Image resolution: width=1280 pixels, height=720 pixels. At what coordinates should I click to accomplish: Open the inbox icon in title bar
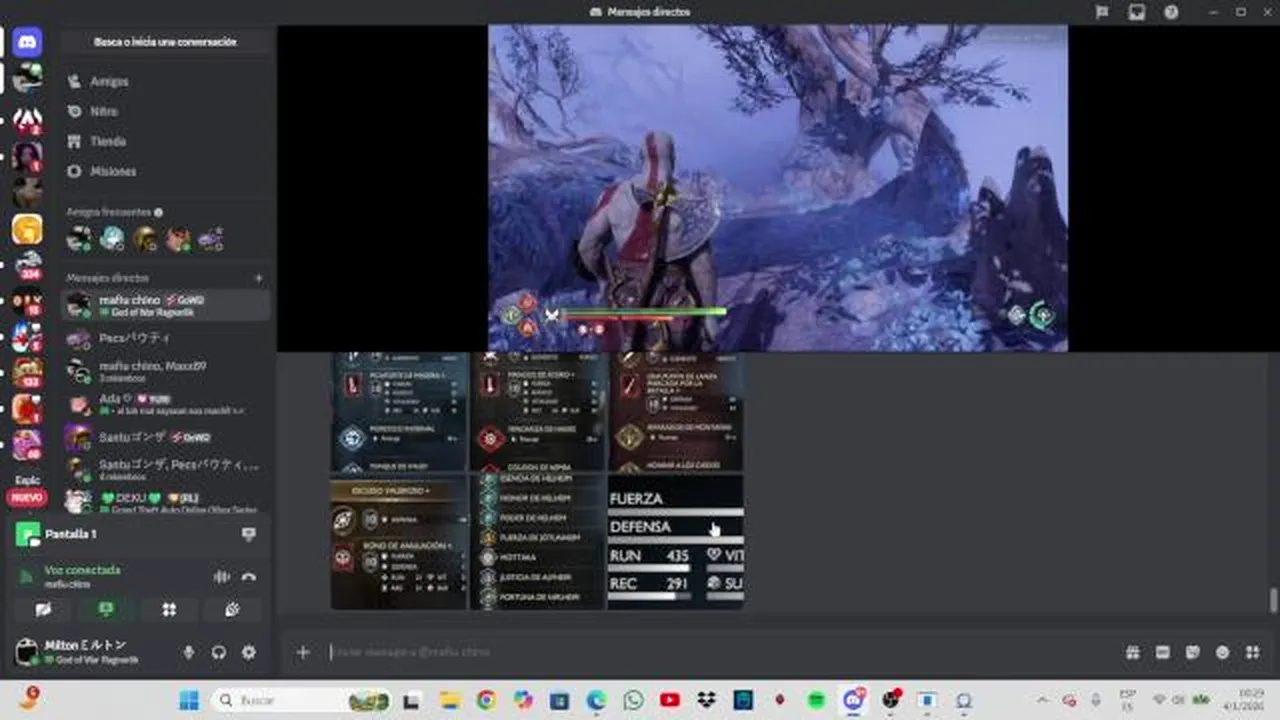[x=1137, y=12]
